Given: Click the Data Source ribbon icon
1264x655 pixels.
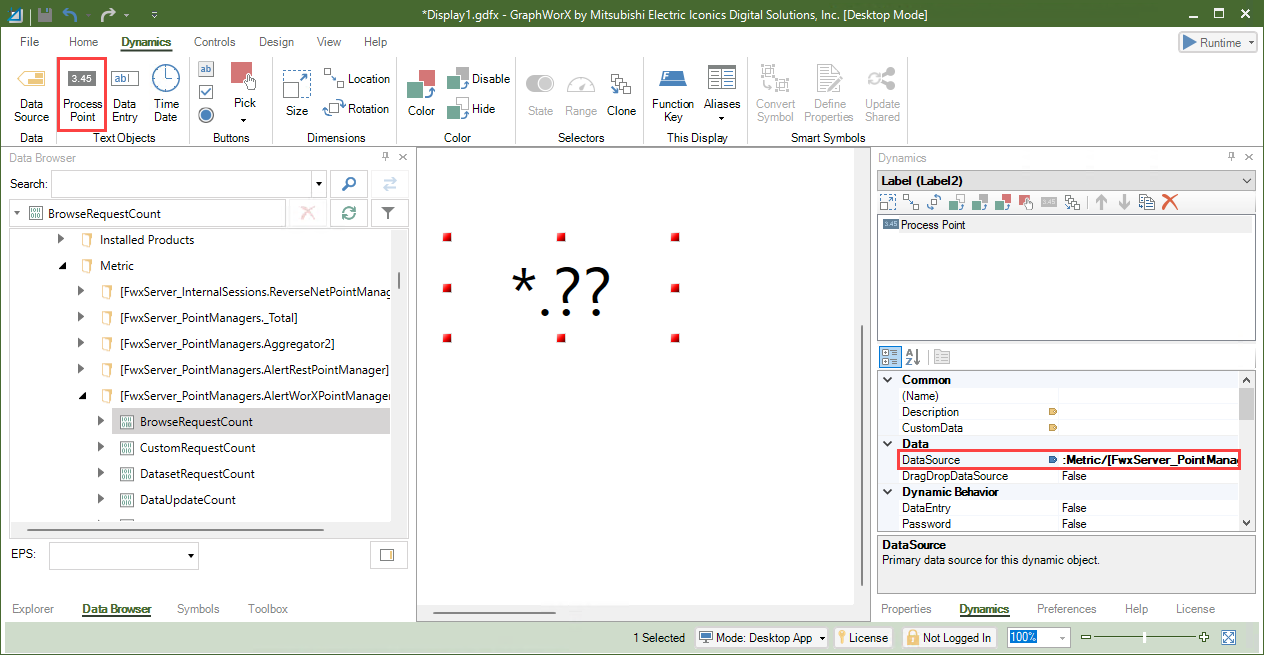Looking at the screenshot, I should pyautogui.click(x=31, y=95).
